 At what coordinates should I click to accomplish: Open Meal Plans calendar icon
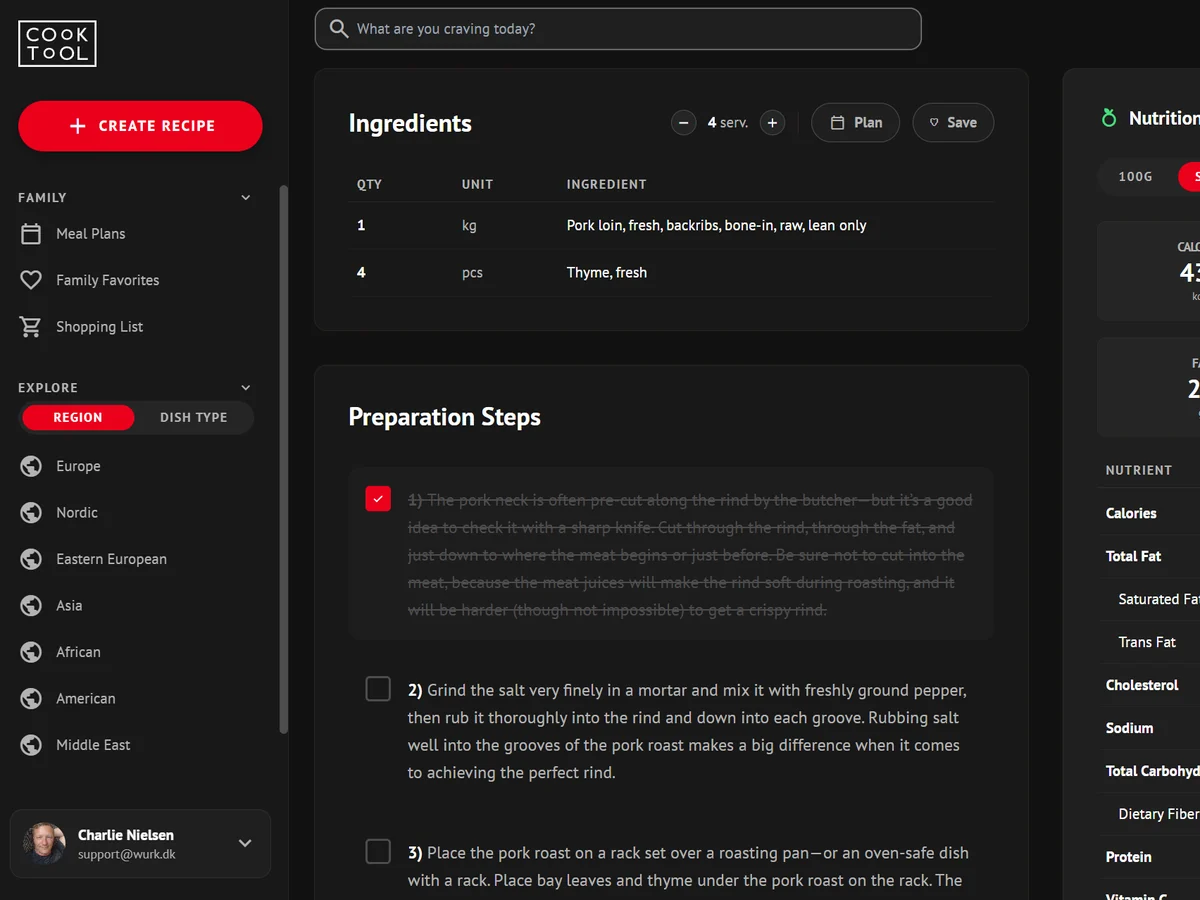pyautogui.click(x=31, y=234)
